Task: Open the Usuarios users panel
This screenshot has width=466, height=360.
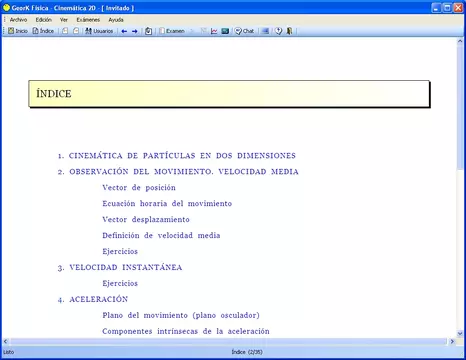Action: tap(99, 31)
